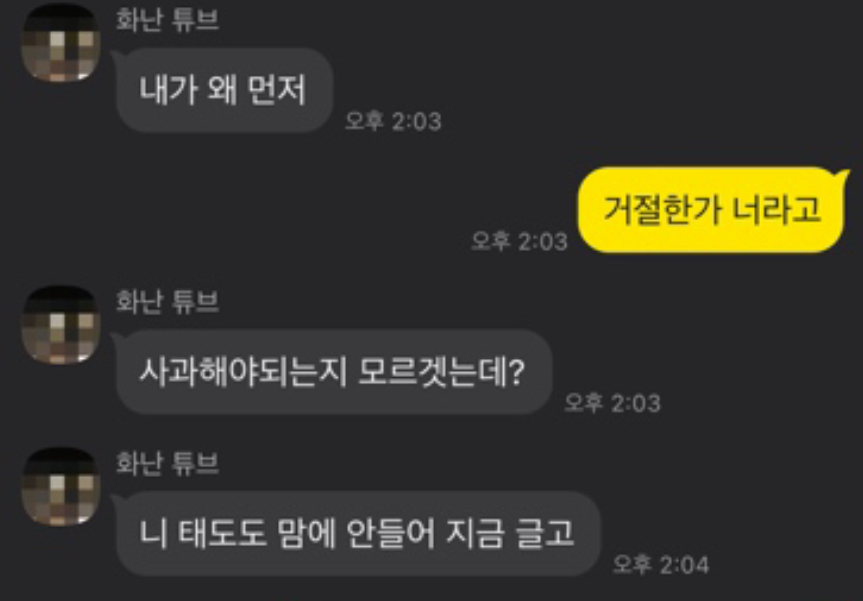Viewport: 863px width, 601px height.
Task: Tap the question mark ending '모르겠는데?' message
Action: (516, 373)
